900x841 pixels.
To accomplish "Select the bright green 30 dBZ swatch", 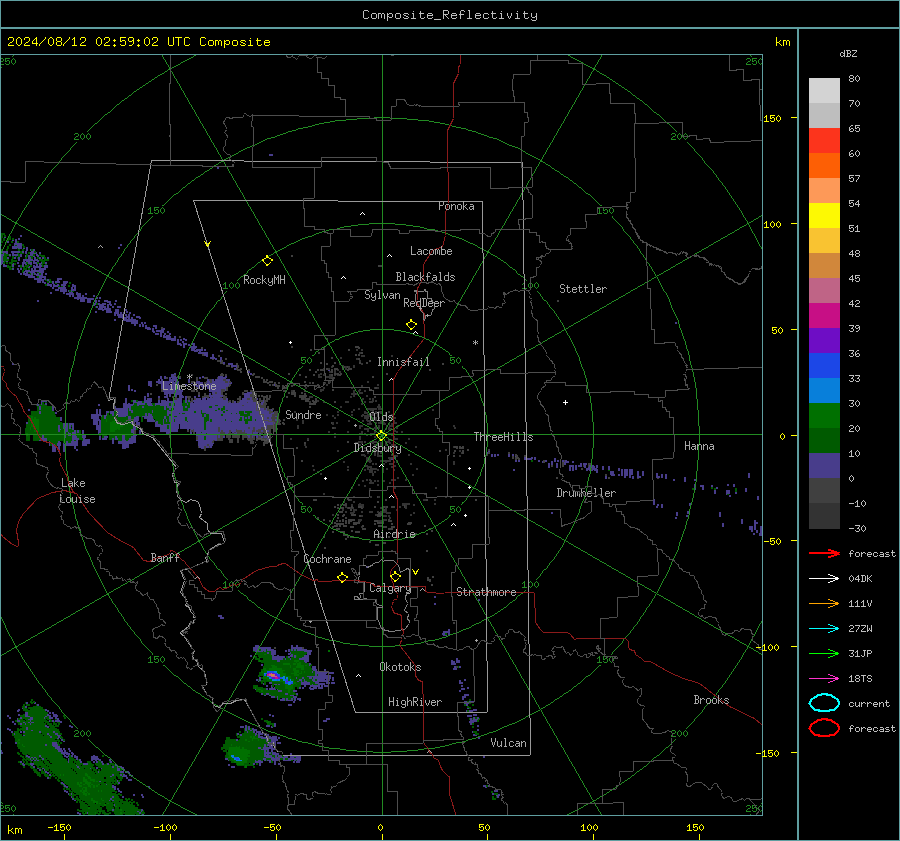I will (824, 415).
